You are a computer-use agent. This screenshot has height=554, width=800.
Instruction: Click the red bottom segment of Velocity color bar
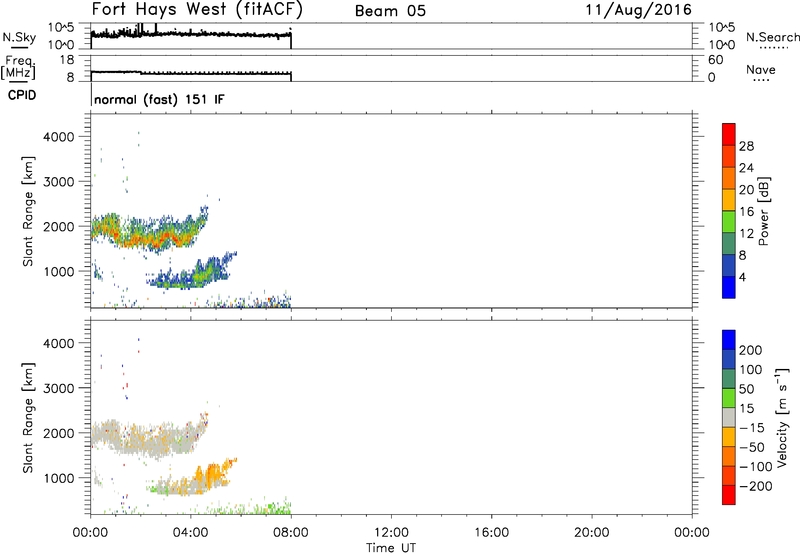pyautogui.click(x=729, y=495)
